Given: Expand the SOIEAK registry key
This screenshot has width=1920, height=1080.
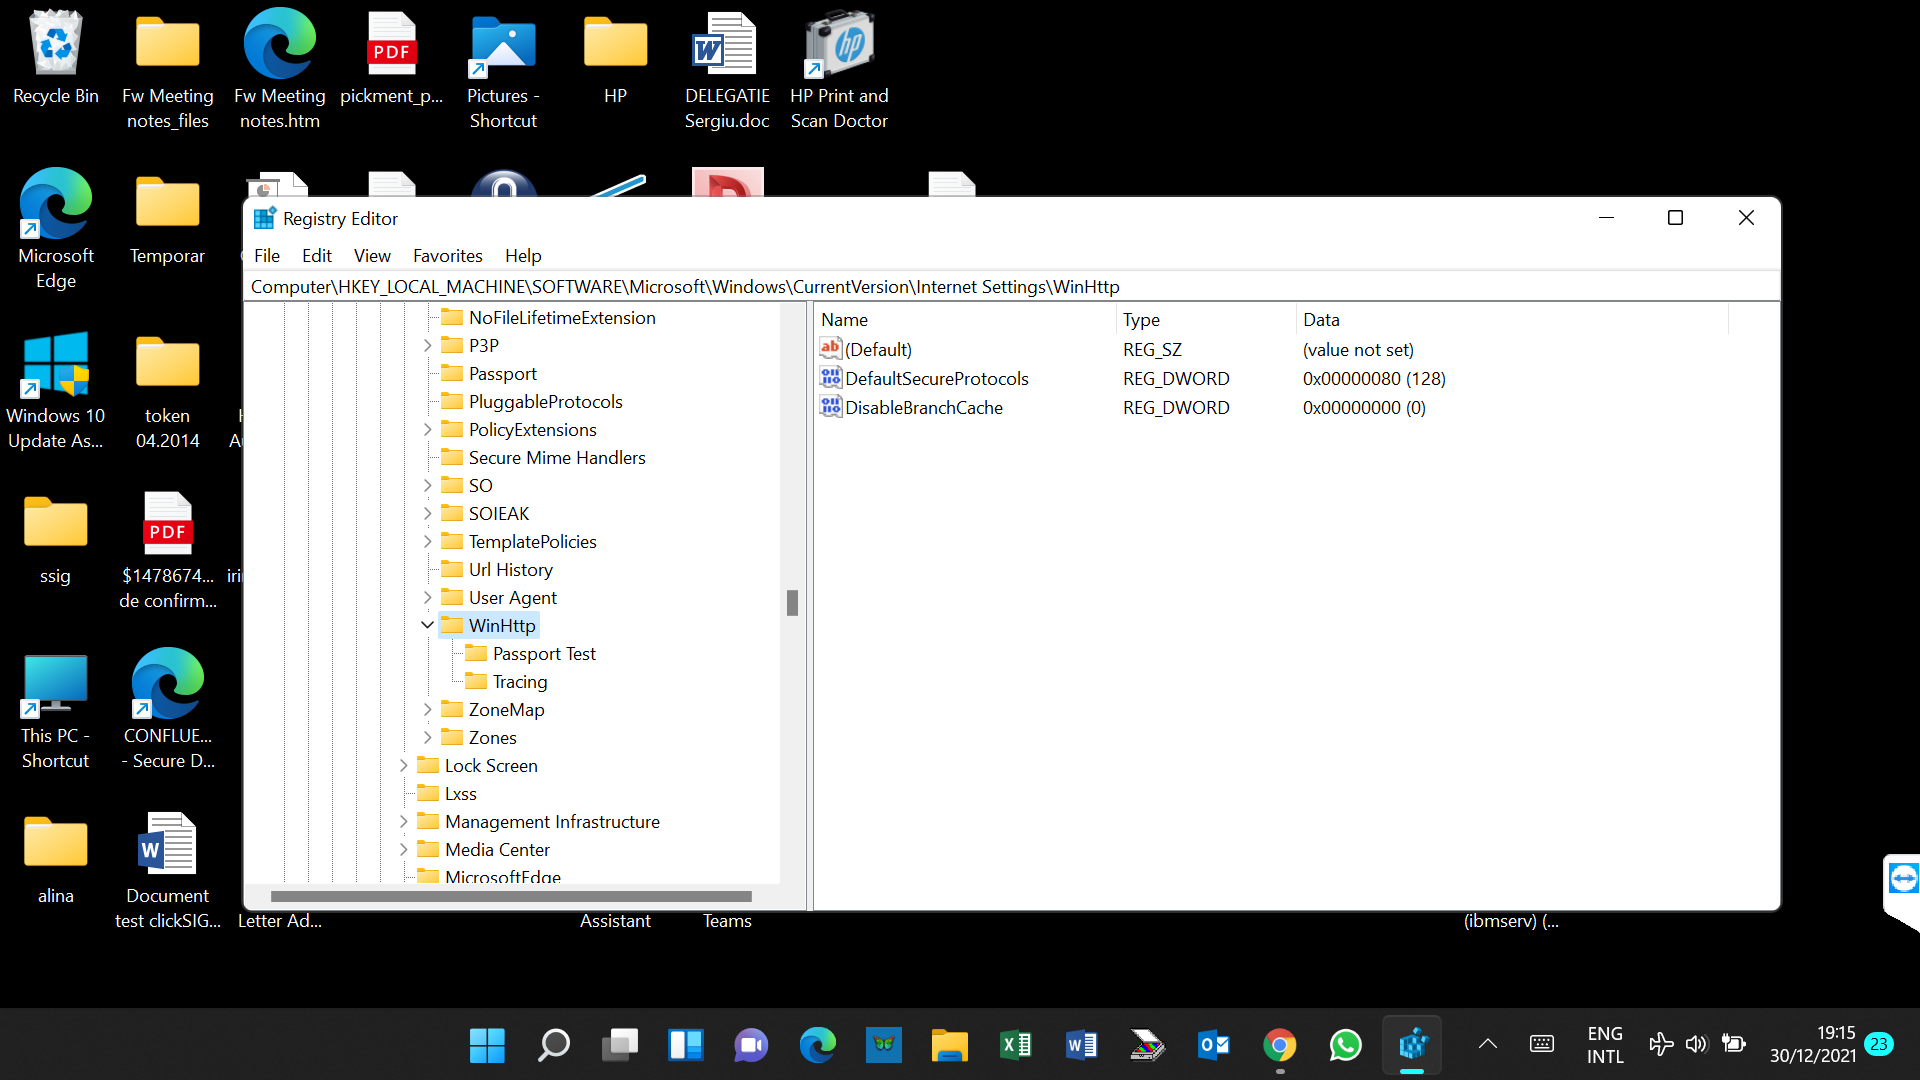Looking at the screenshot, I should click(428, 514).
